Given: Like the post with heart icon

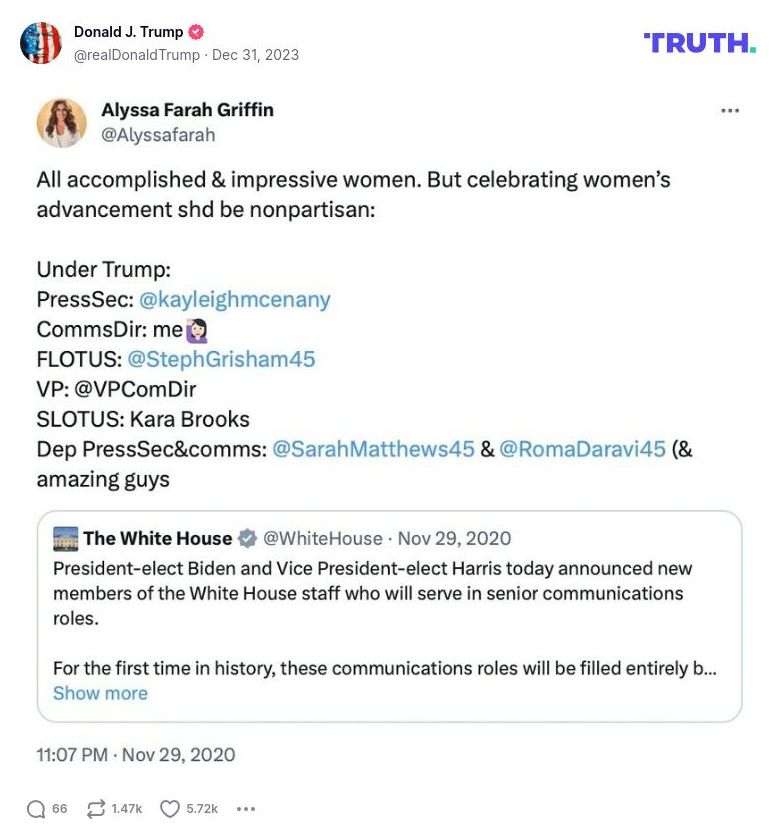Looking at the screenshot, I should [170, 808].
